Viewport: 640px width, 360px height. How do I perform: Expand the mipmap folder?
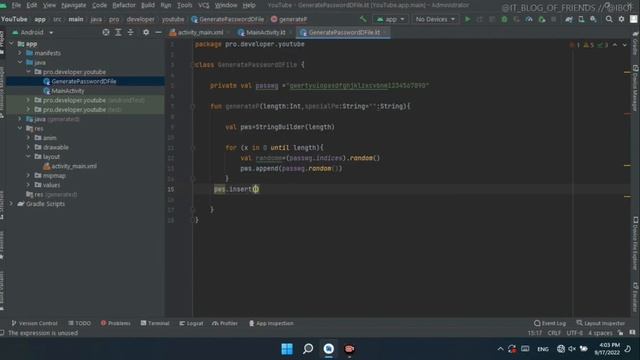click(28, 176)
